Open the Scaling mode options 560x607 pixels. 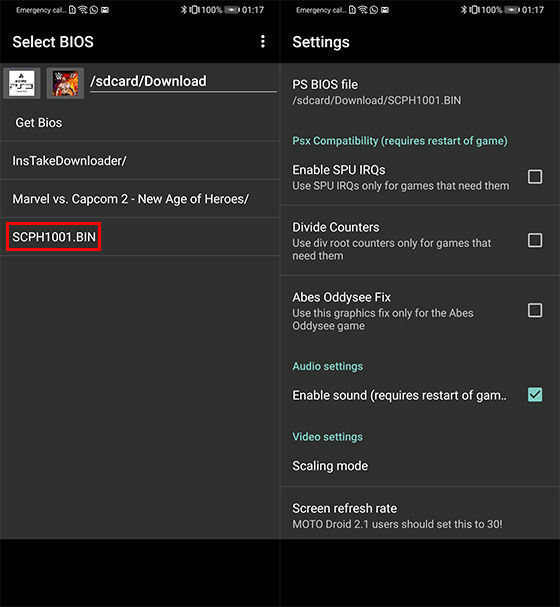pos(420,466)
